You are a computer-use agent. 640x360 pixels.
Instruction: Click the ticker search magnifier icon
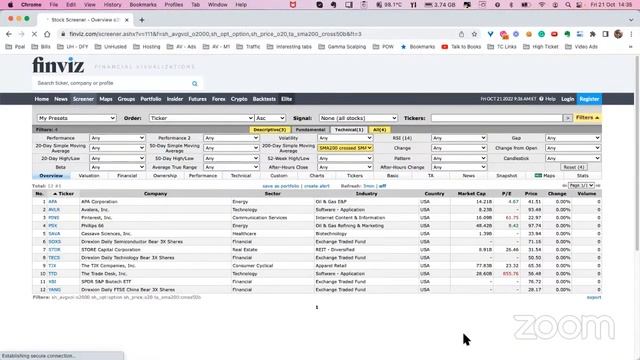pyautogui.click(x=195, y=83)
